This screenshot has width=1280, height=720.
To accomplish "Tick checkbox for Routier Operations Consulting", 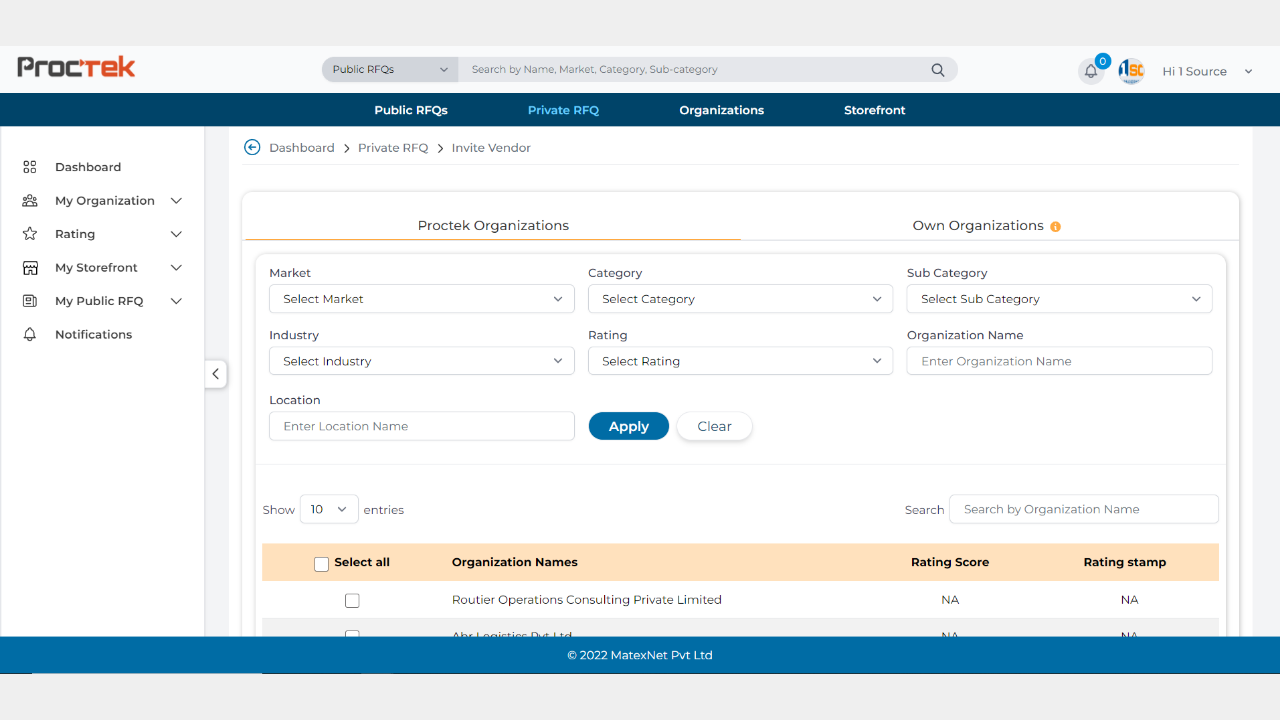I will (352, 601).
